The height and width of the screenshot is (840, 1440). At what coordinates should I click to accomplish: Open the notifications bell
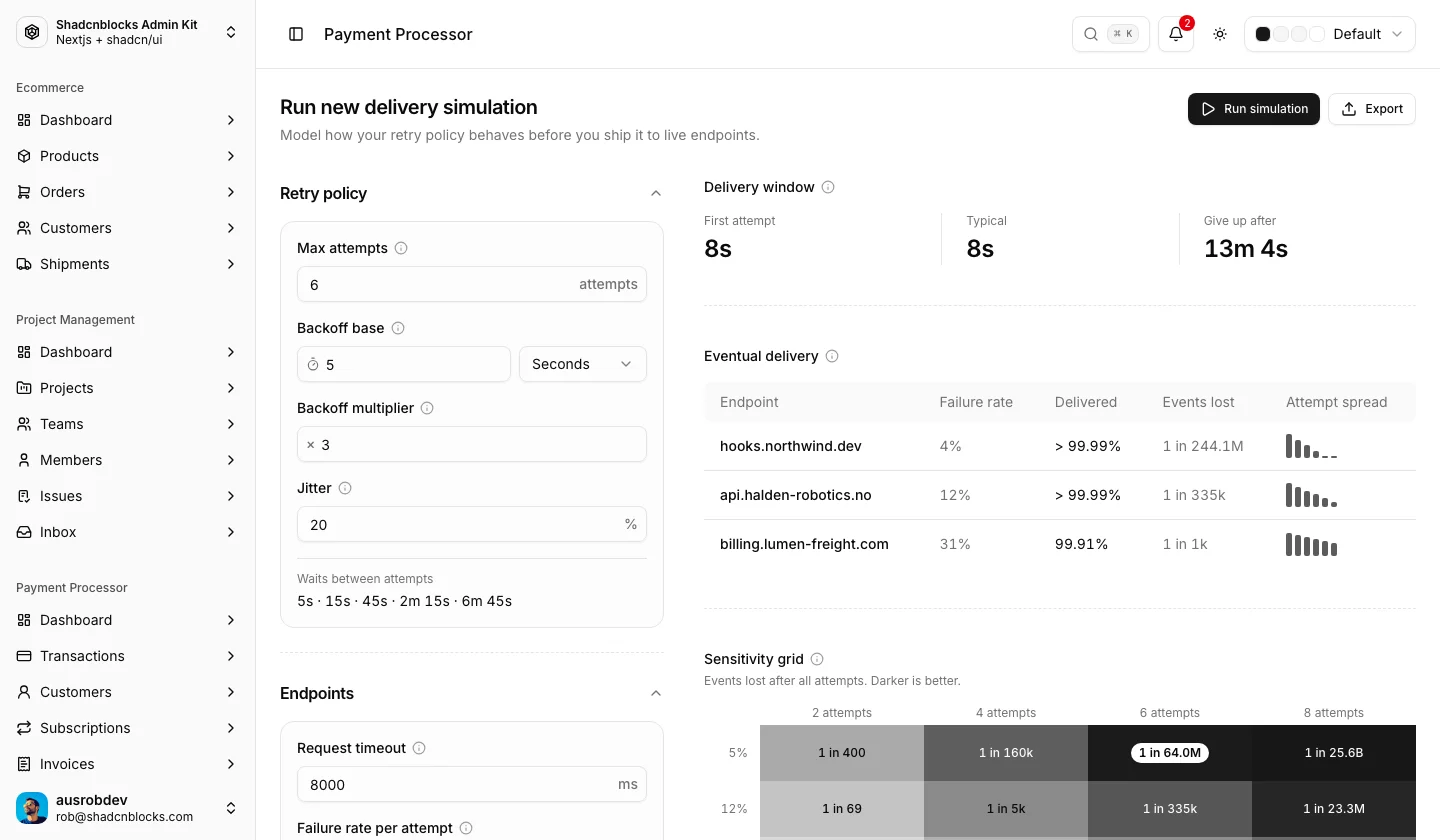[x=1176, y=34]
